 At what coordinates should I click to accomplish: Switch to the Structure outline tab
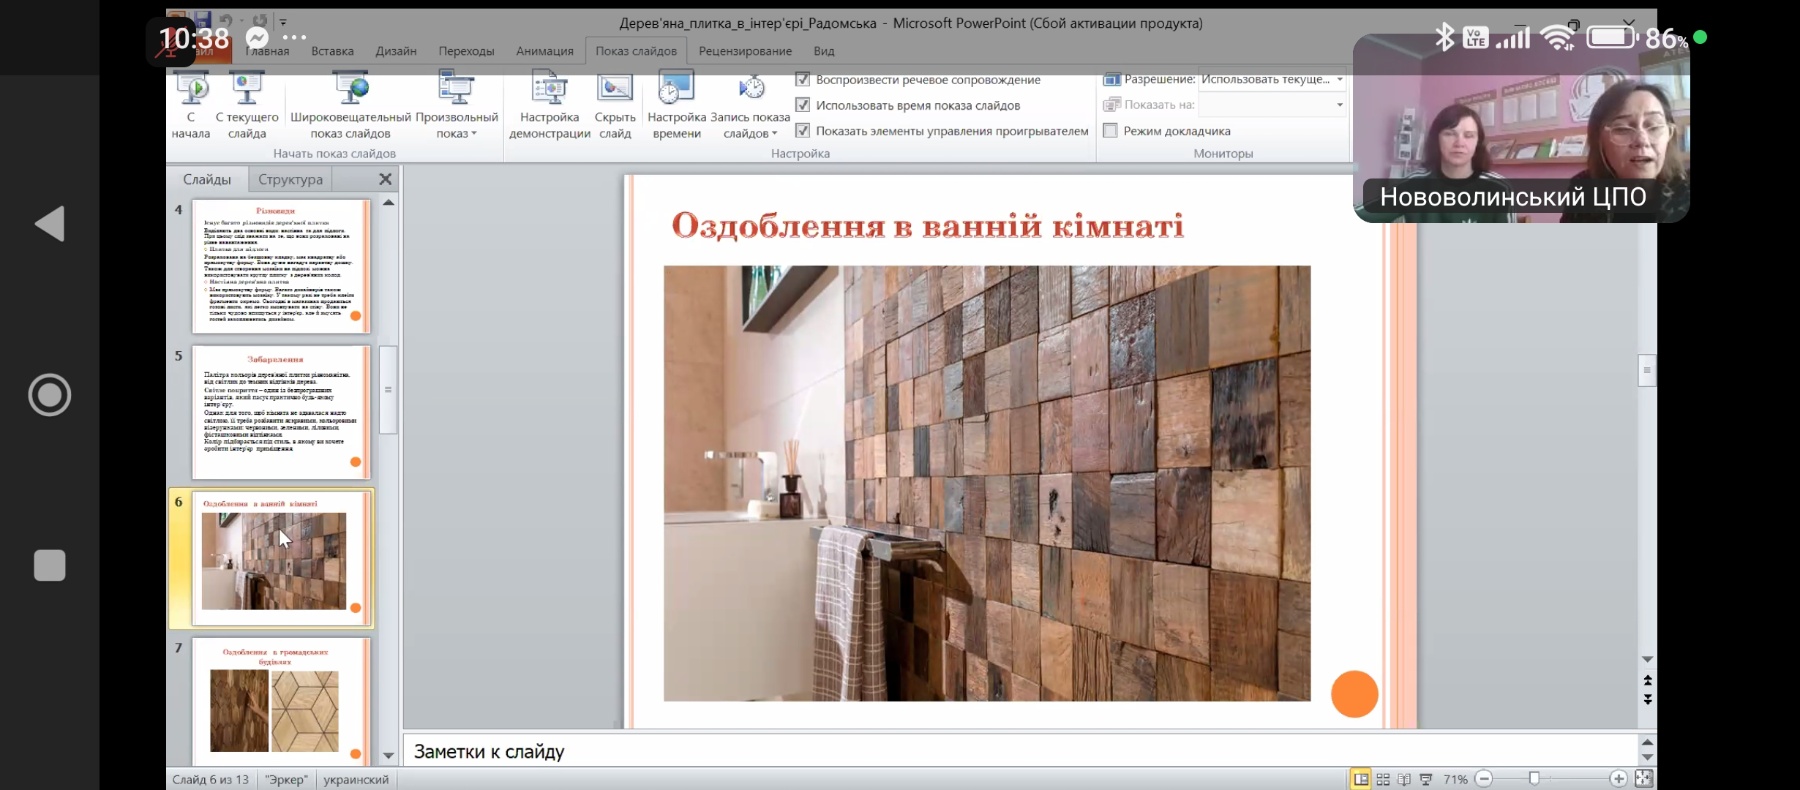[290, 179]
